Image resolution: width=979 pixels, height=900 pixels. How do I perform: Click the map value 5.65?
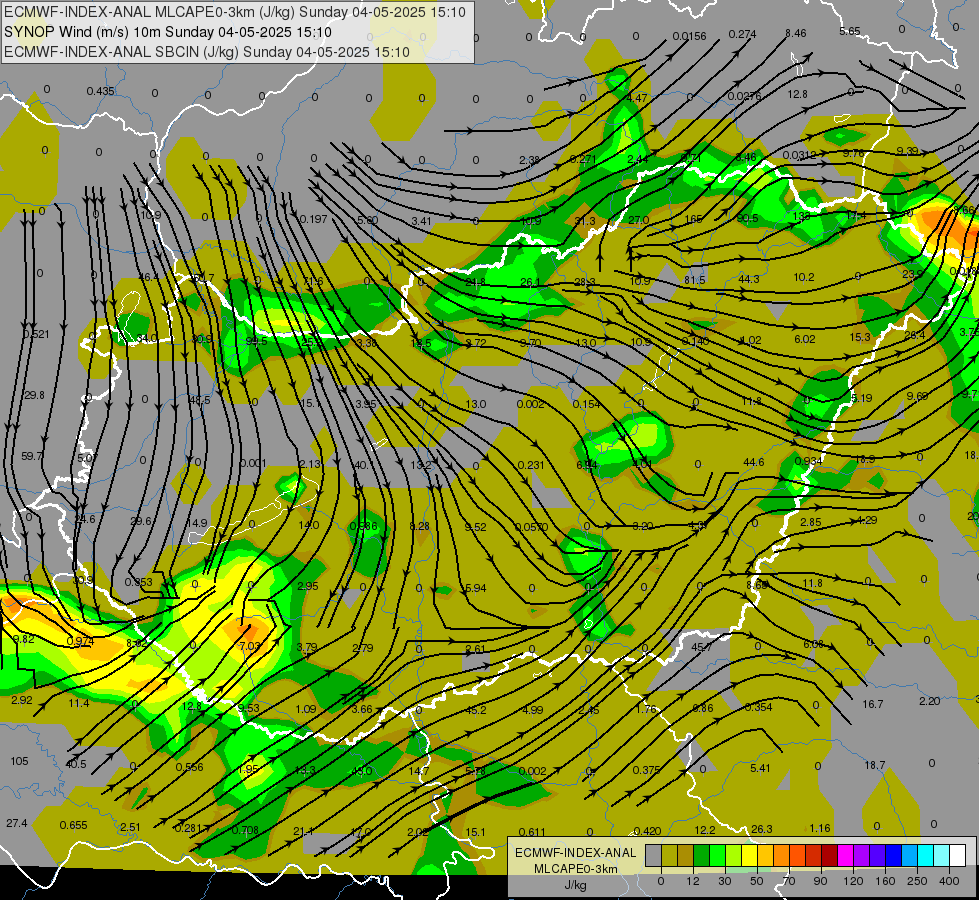coord(850,31)
